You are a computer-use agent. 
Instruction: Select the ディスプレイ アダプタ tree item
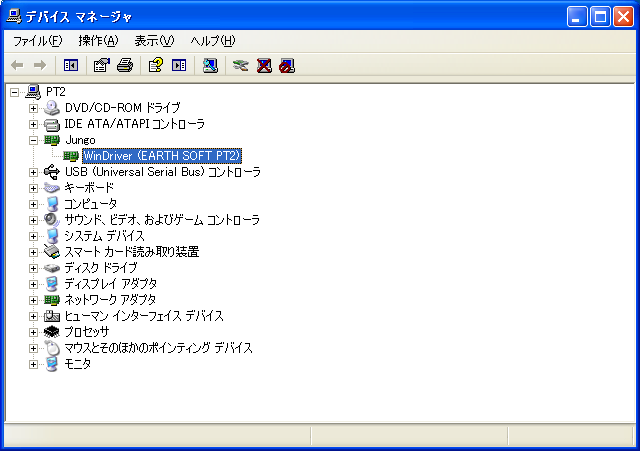pyautogui.click(x=110, y=284)
